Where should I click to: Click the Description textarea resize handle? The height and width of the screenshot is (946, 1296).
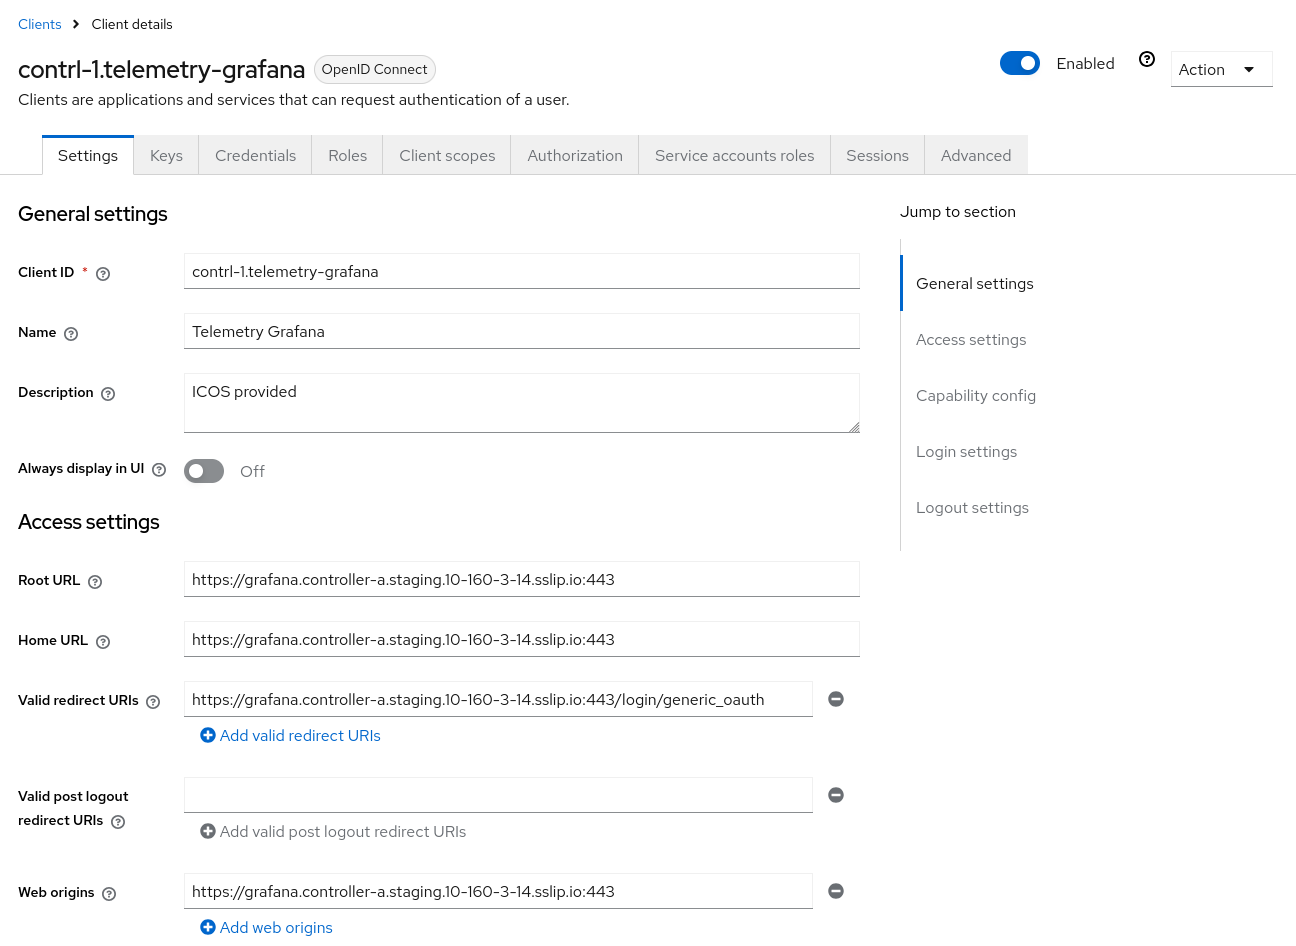pyautogui.click(x=854, y=427)
